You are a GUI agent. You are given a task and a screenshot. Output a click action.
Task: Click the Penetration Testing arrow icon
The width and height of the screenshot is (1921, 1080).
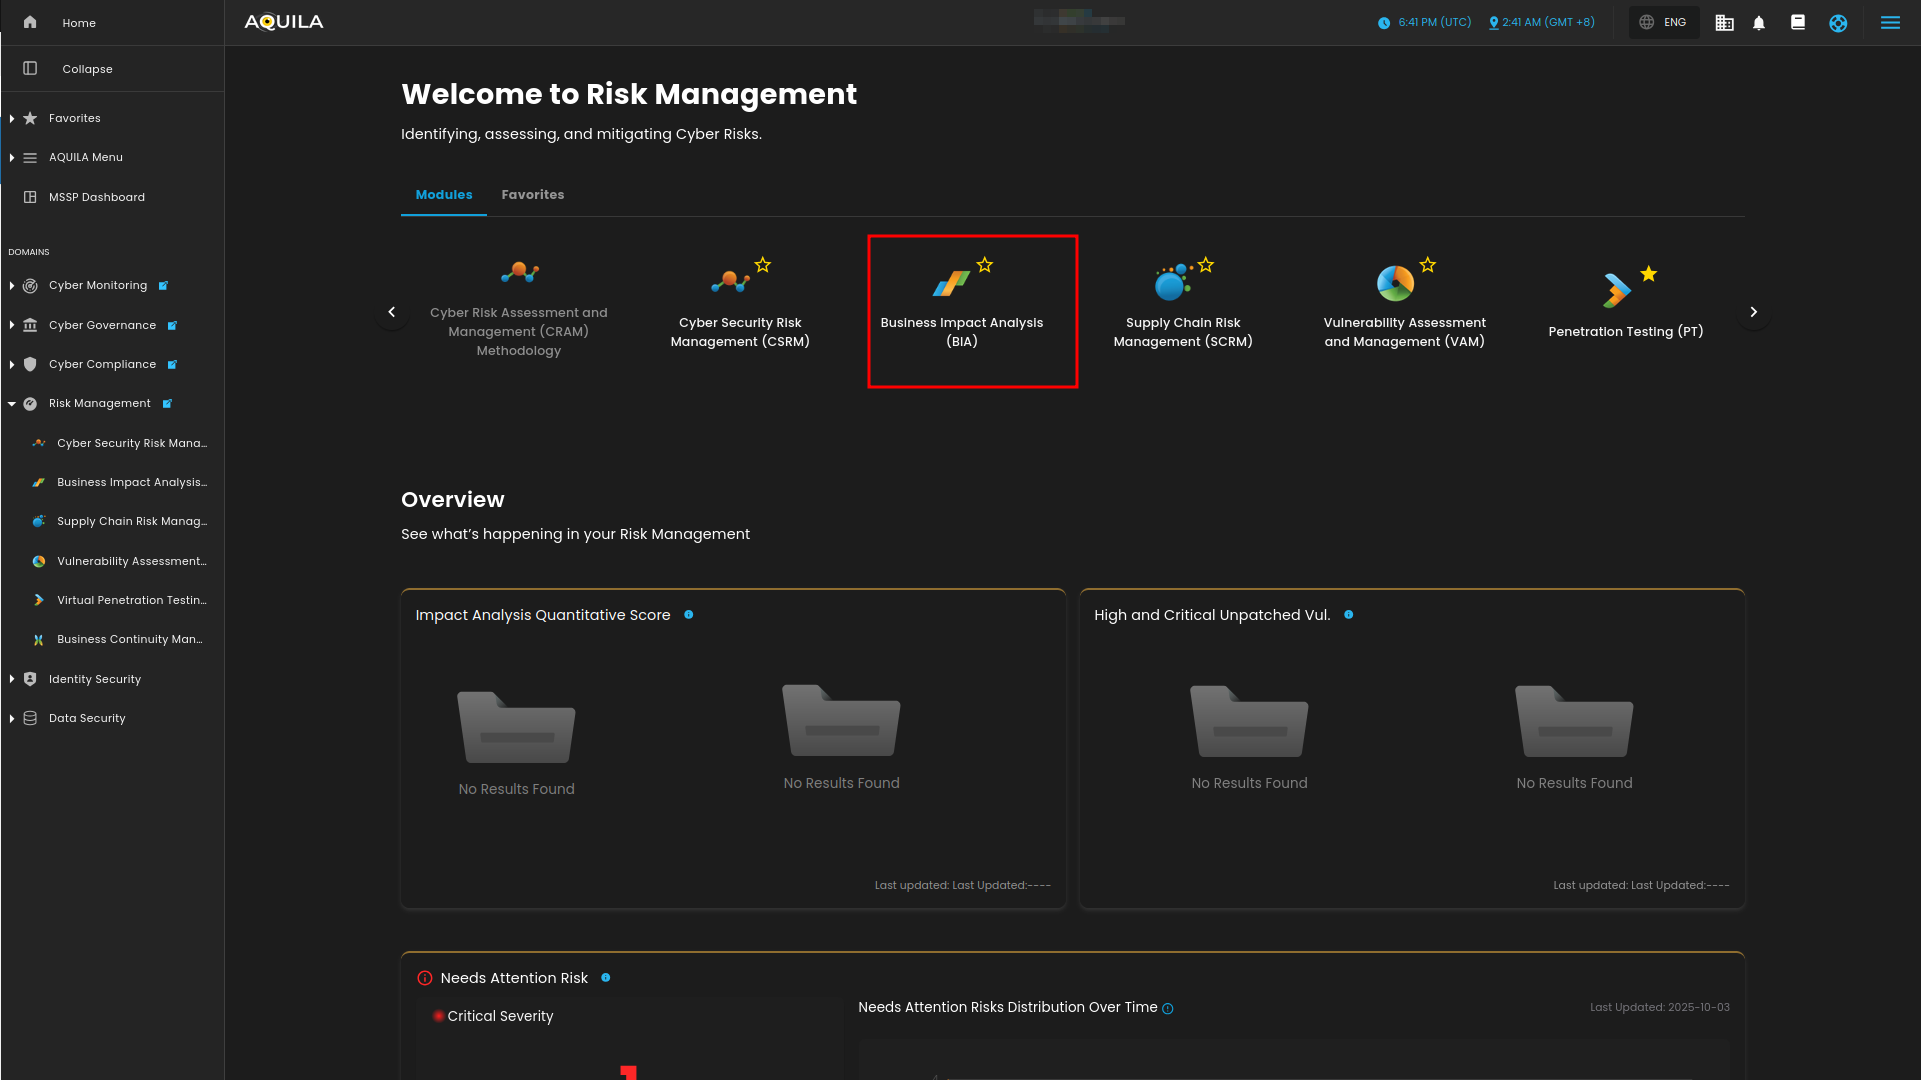click(x=1616, y=290)
